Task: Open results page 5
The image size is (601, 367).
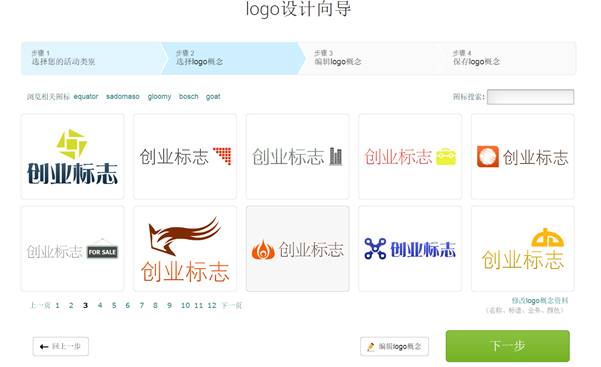Action: pos(114,306)
